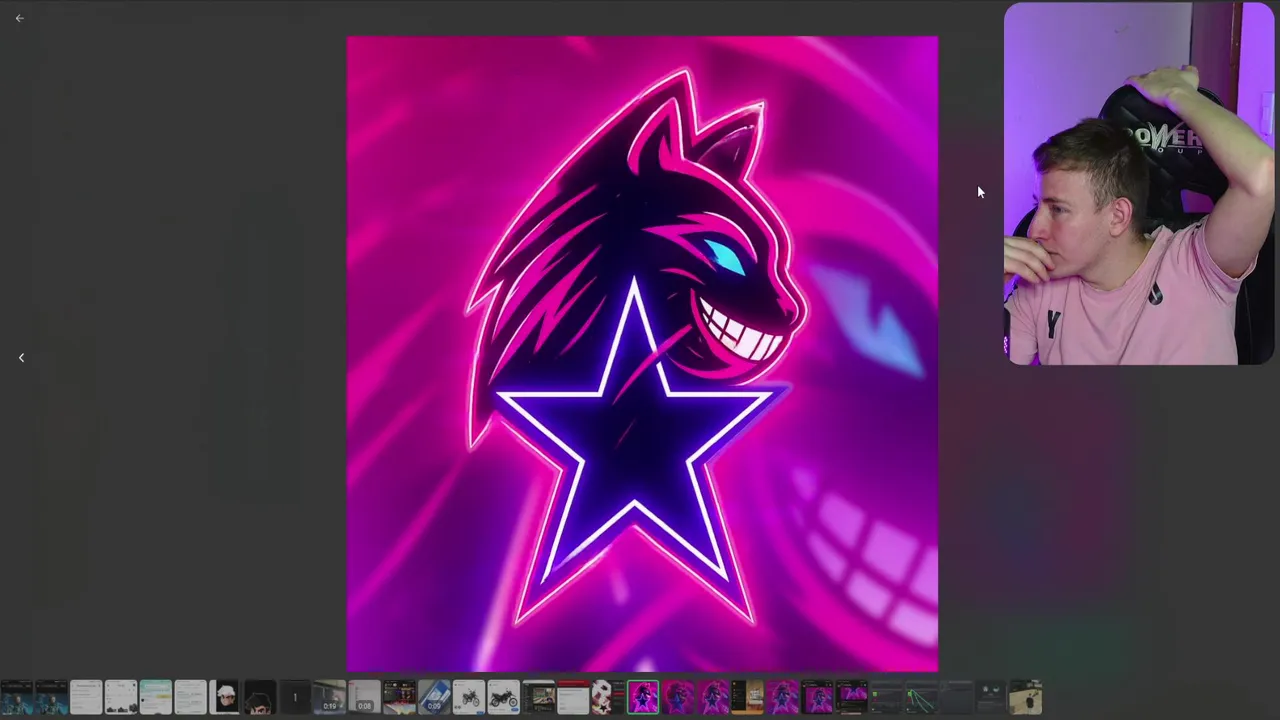Open the motorcycle thumbnail right after the 0:09 video

(x=469, y=697)
